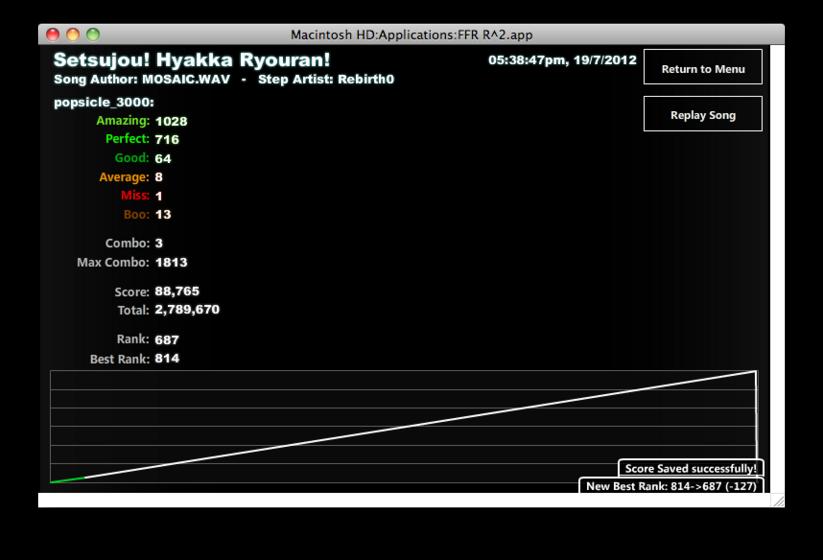Image resolution: width=823 pixels, height=560 pixels.
Task: Close the window with red button
Action: [x=52, y=35]
